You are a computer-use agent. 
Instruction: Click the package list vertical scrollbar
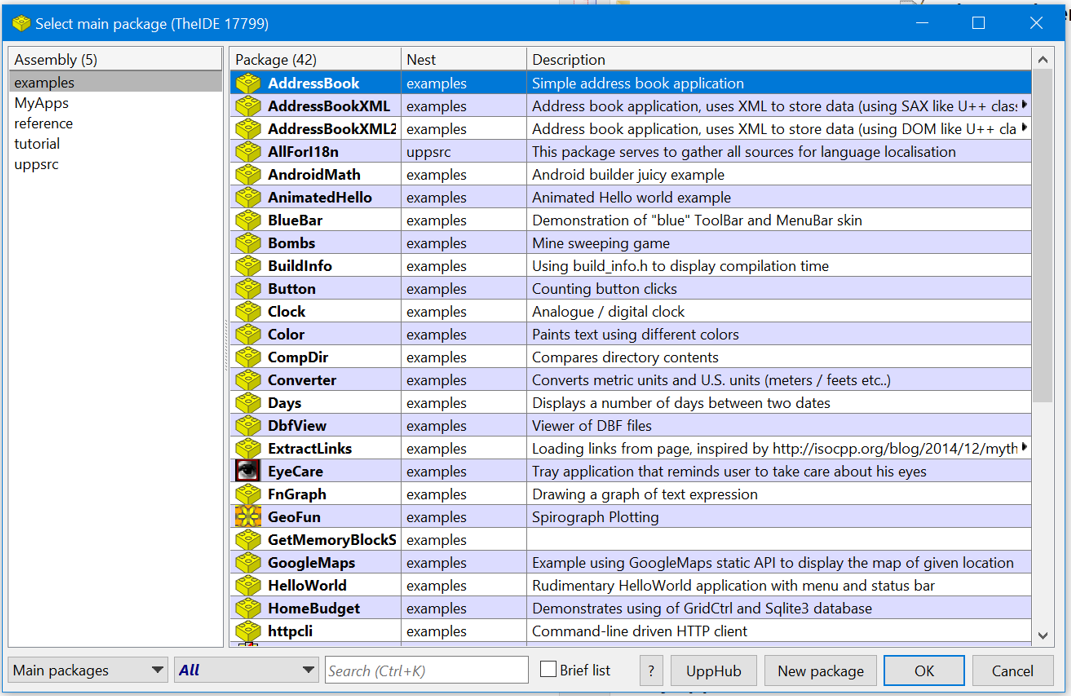(x=1043, y=250)
